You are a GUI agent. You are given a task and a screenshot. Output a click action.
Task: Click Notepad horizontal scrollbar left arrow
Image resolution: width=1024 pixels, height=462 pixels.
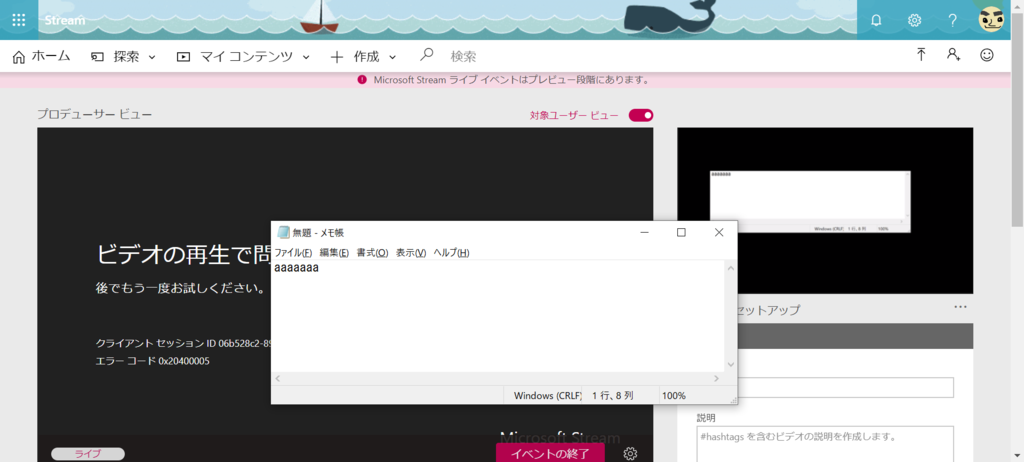click(x=278, y=378)
